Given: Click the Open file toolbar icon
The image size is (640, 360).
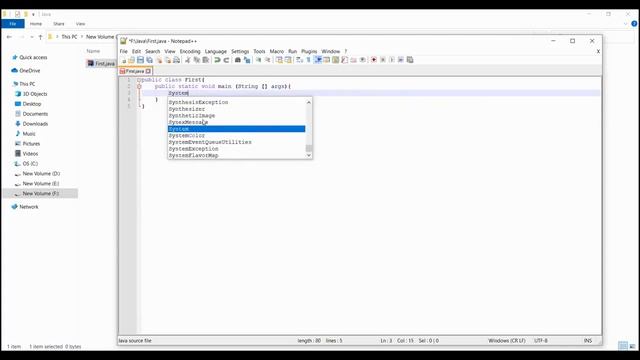Looking at the screenshot, I should (131, 60).
